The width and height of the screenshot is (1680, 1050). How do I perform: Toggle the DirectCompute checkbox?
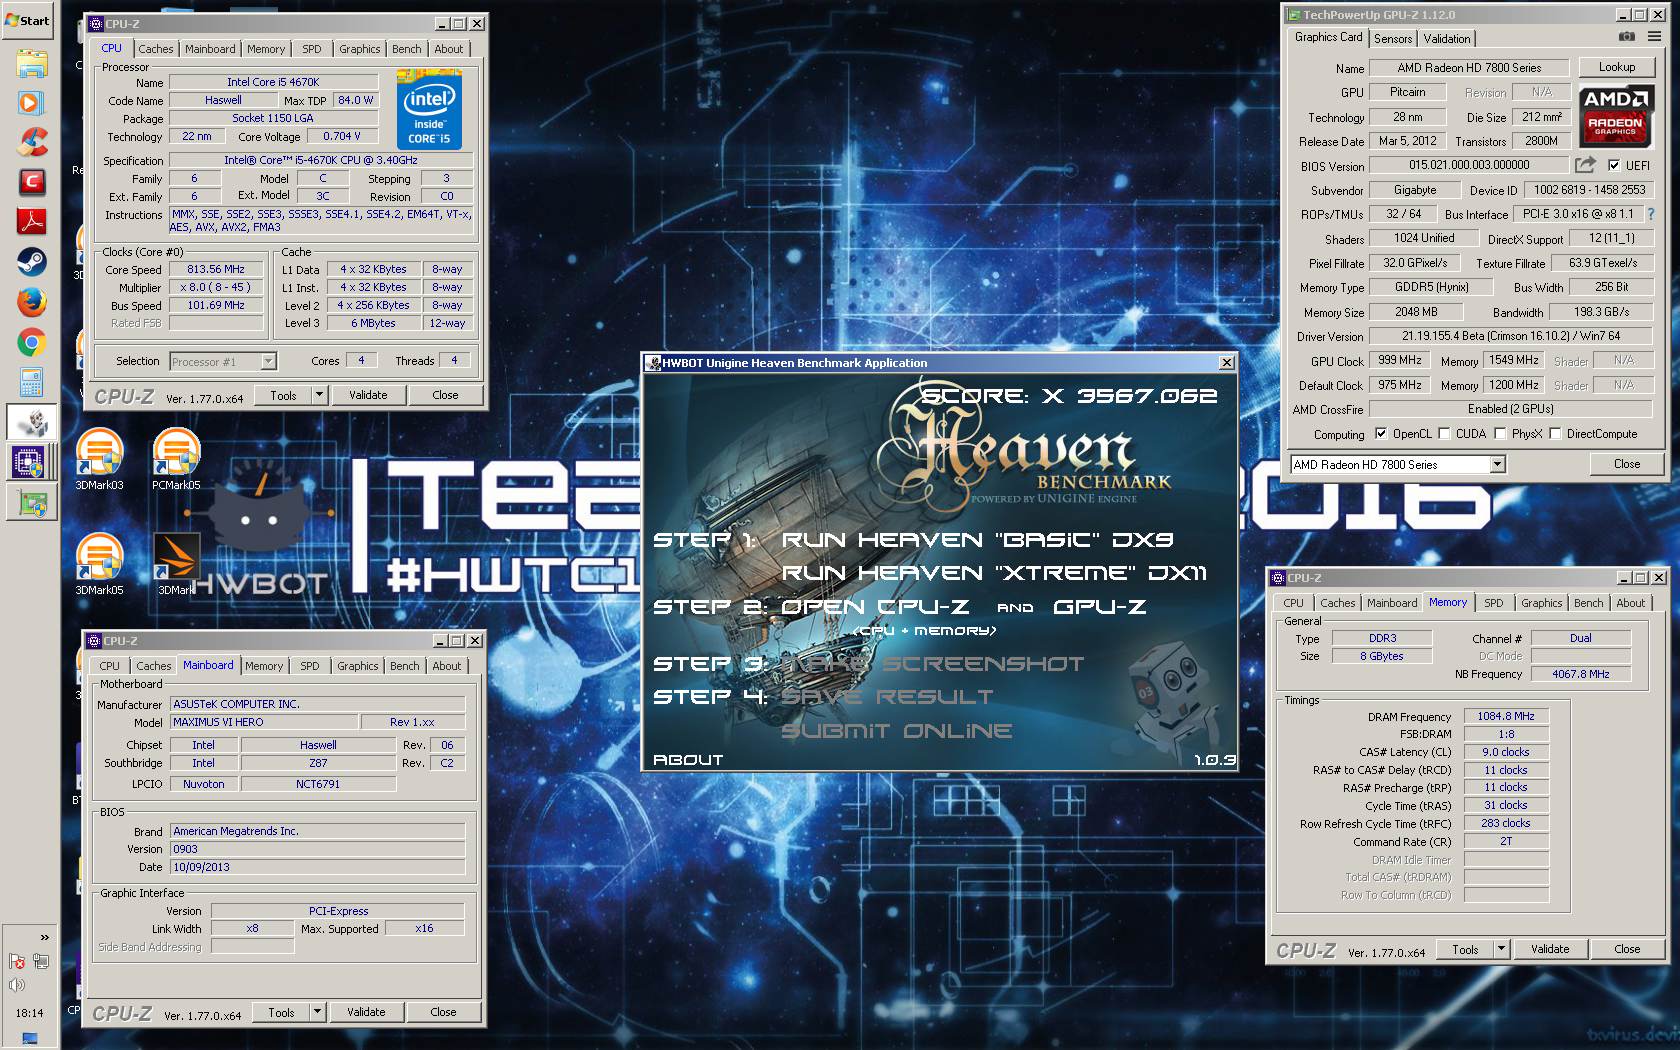coord(1555,434)
